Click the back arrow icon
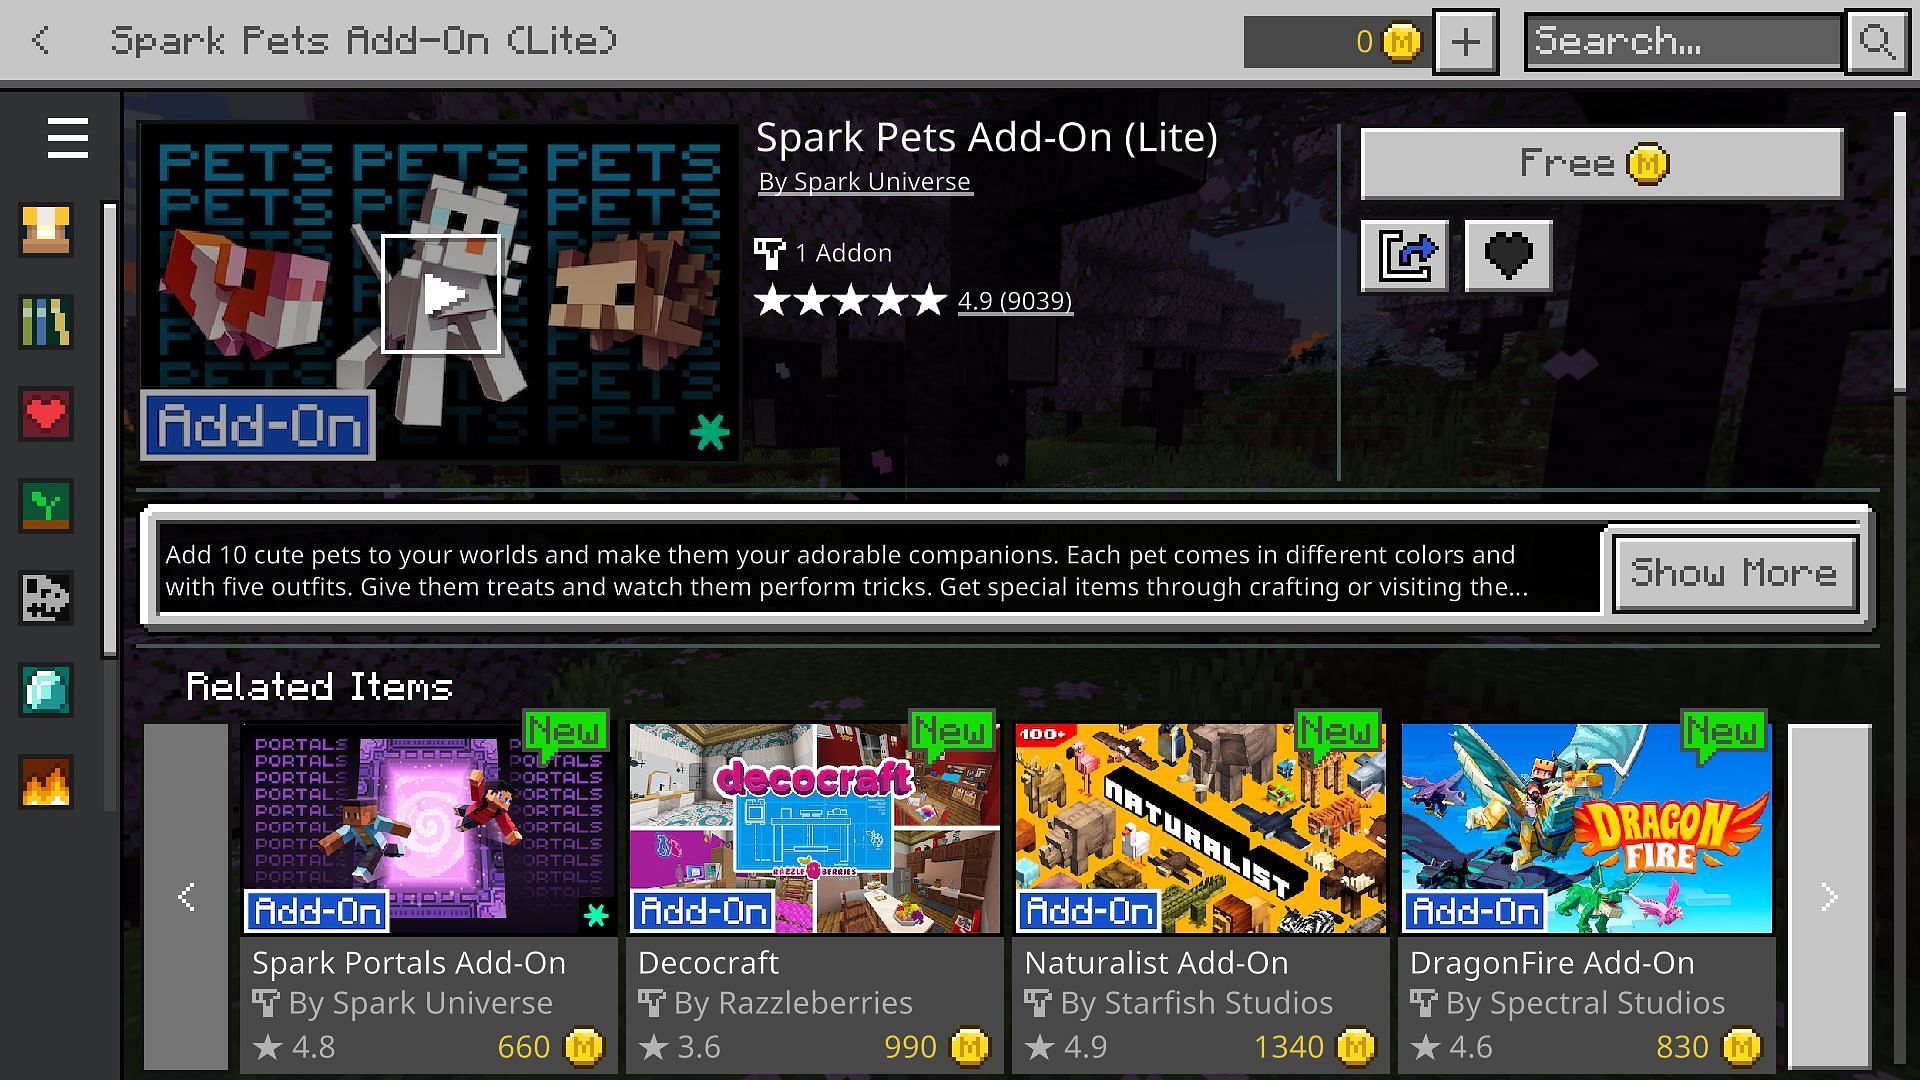Screen dimensions: 1920x1080 [x=41, y=41]
